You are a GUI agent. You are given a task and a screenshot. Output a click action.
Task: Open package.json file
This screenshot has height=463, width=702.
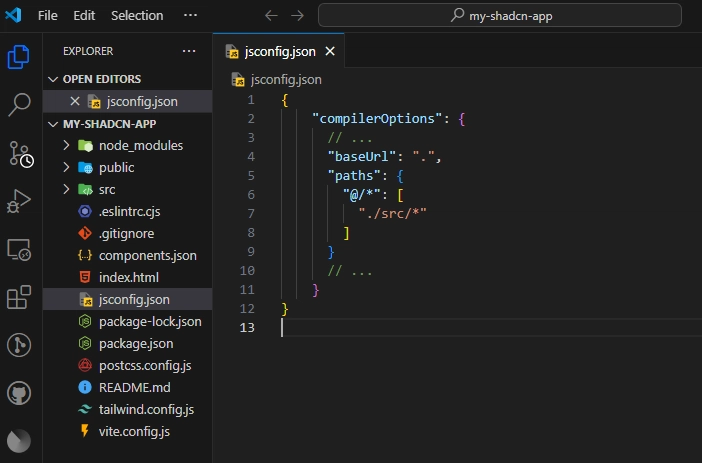pos(128,343)
